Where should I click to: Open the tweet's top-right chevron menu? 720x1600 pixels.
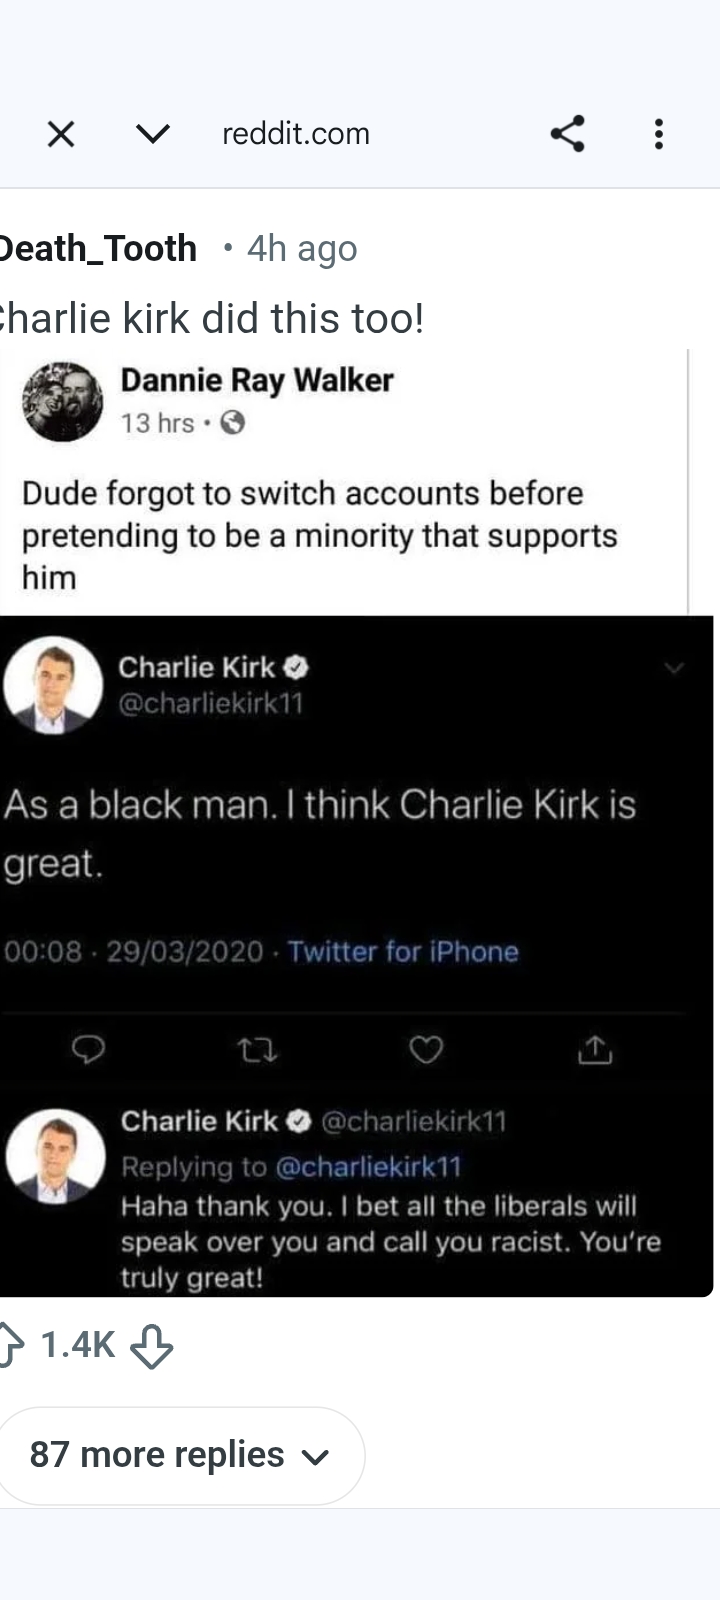[x=675, y=668]
